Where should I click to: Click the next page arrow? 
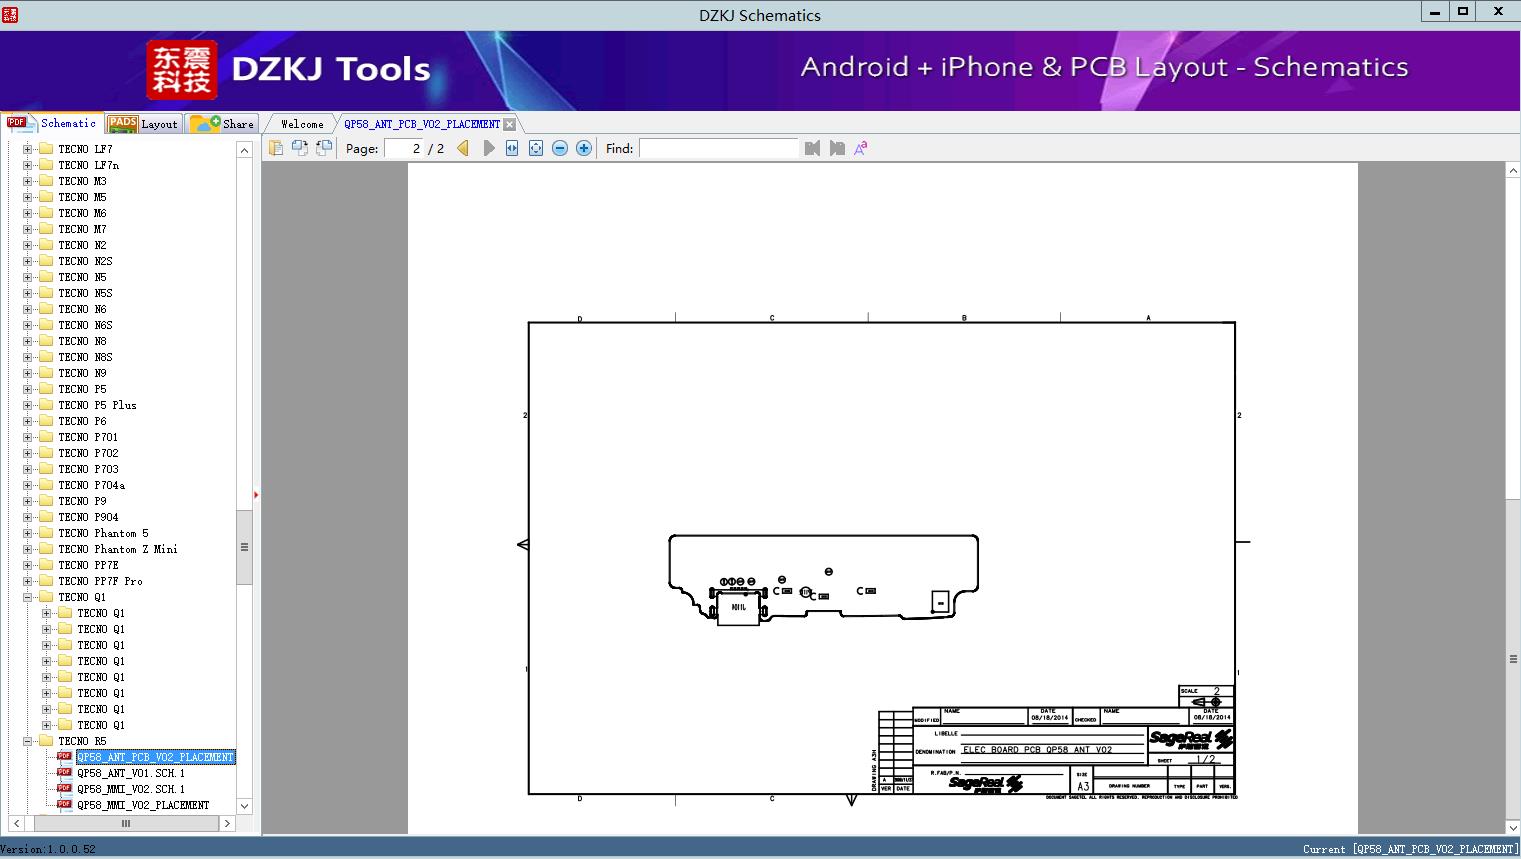[489, 148]
